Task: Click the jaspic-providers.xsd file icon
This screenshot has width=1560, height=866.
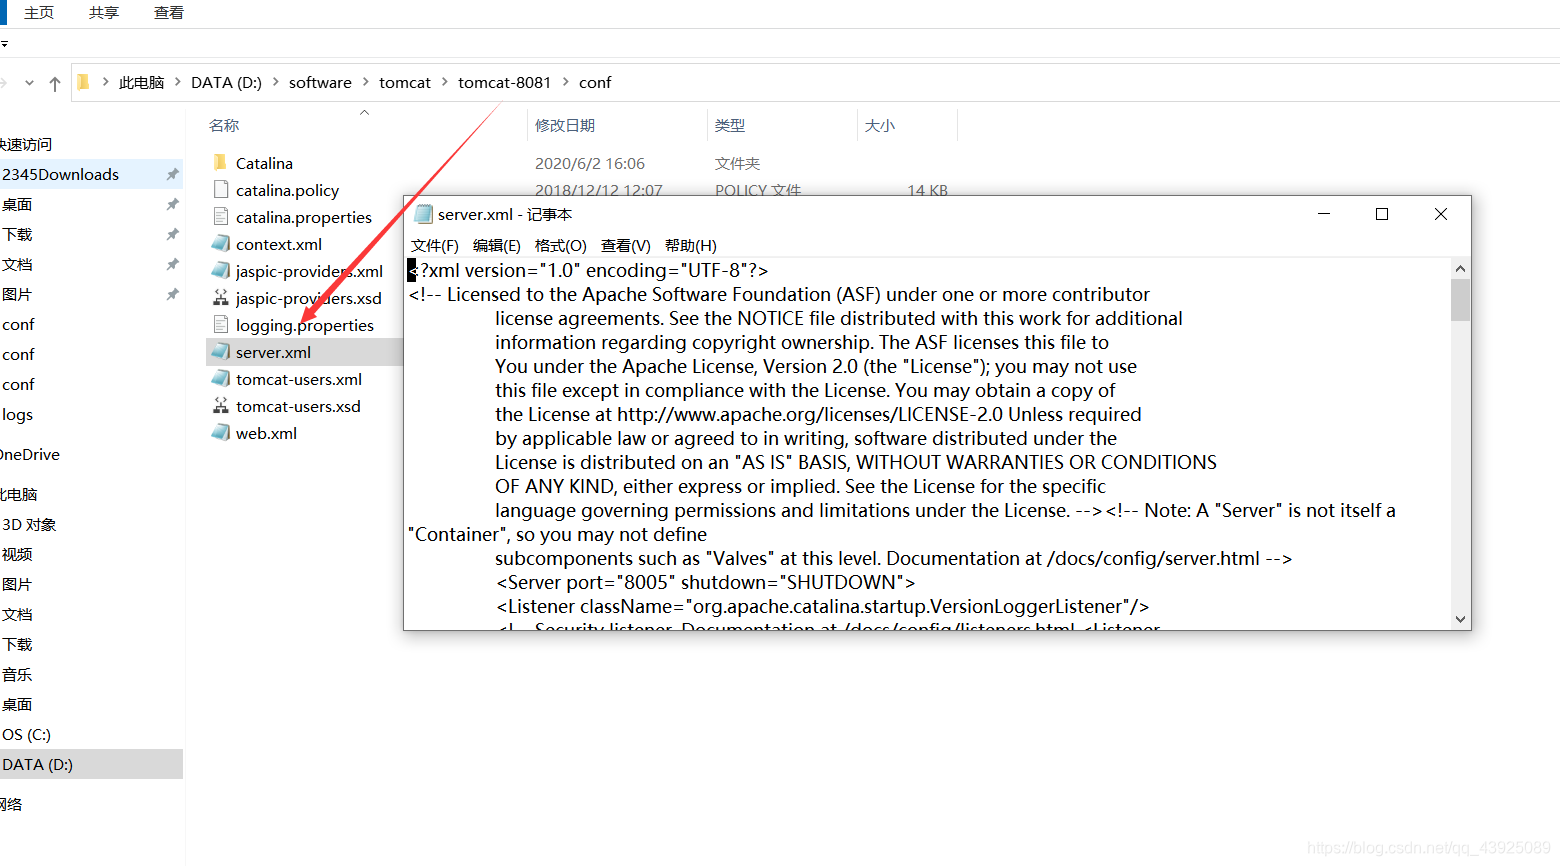Action: 220,298
